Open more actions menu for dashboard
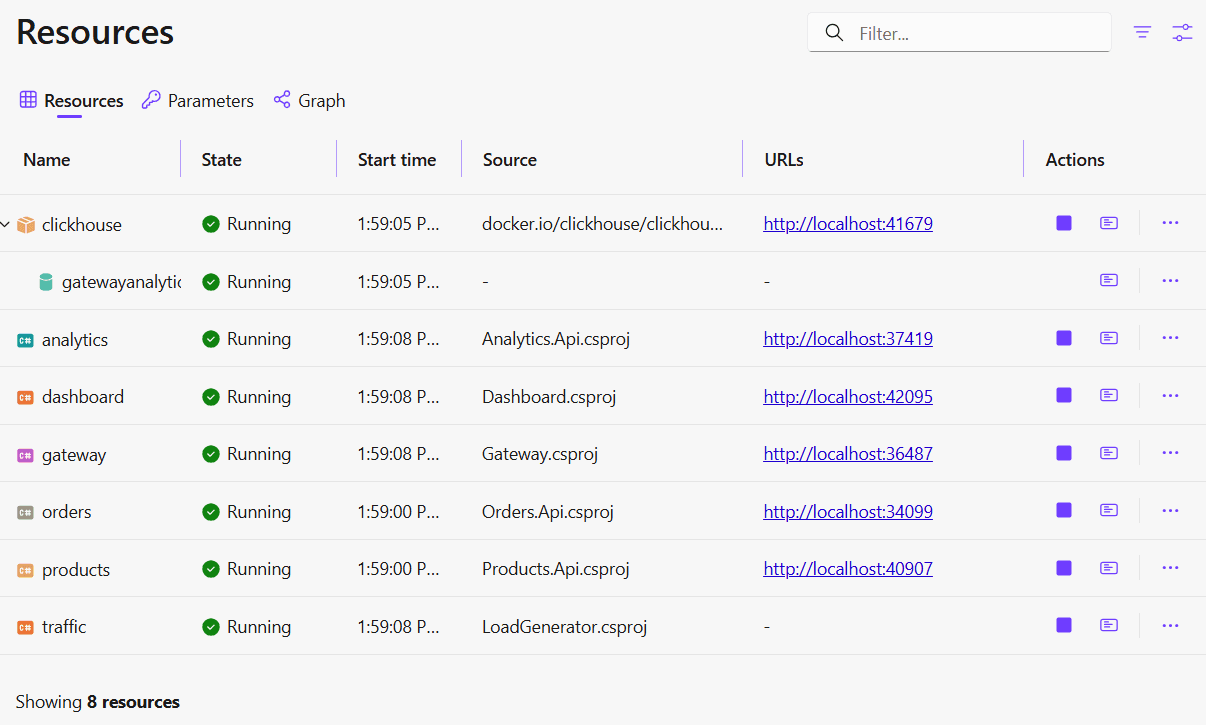Viewport: 1206px width, 725px height. pyautogui.click(x=1171, y=395)
